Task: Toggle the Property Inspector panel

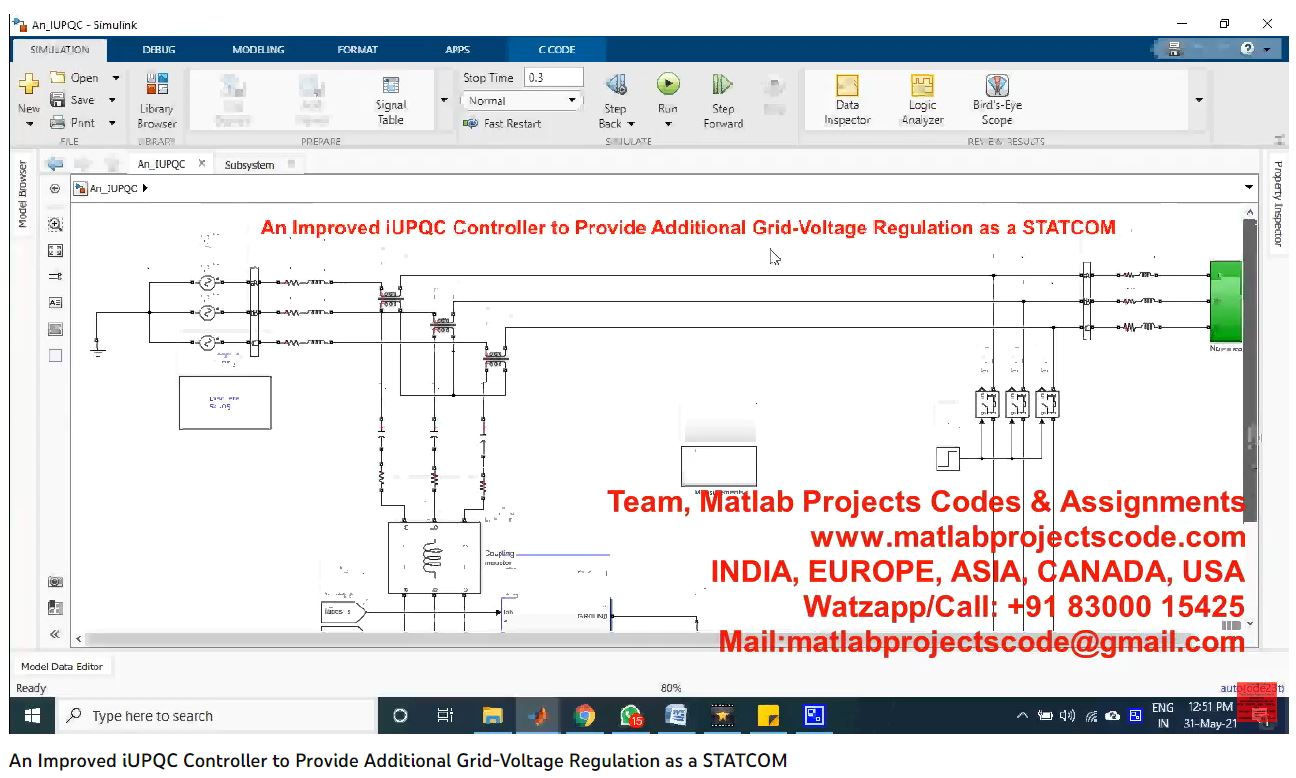Action: point(1277,203)
